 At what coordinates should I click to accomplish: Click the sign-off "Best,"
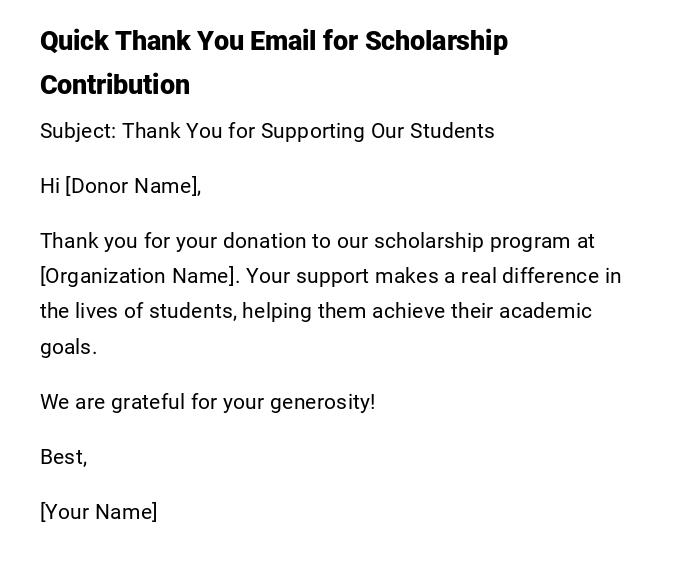pos(63,457)
